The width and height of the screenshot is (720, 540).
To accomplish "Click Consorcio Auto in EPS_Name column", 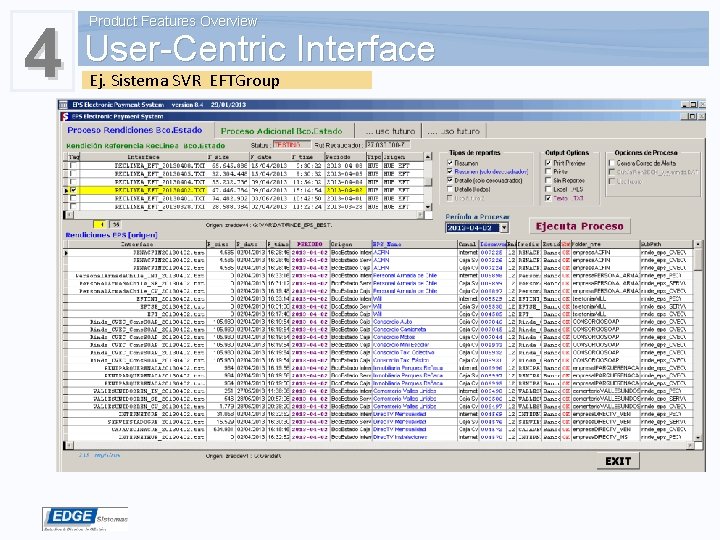I will coord(393,322).
